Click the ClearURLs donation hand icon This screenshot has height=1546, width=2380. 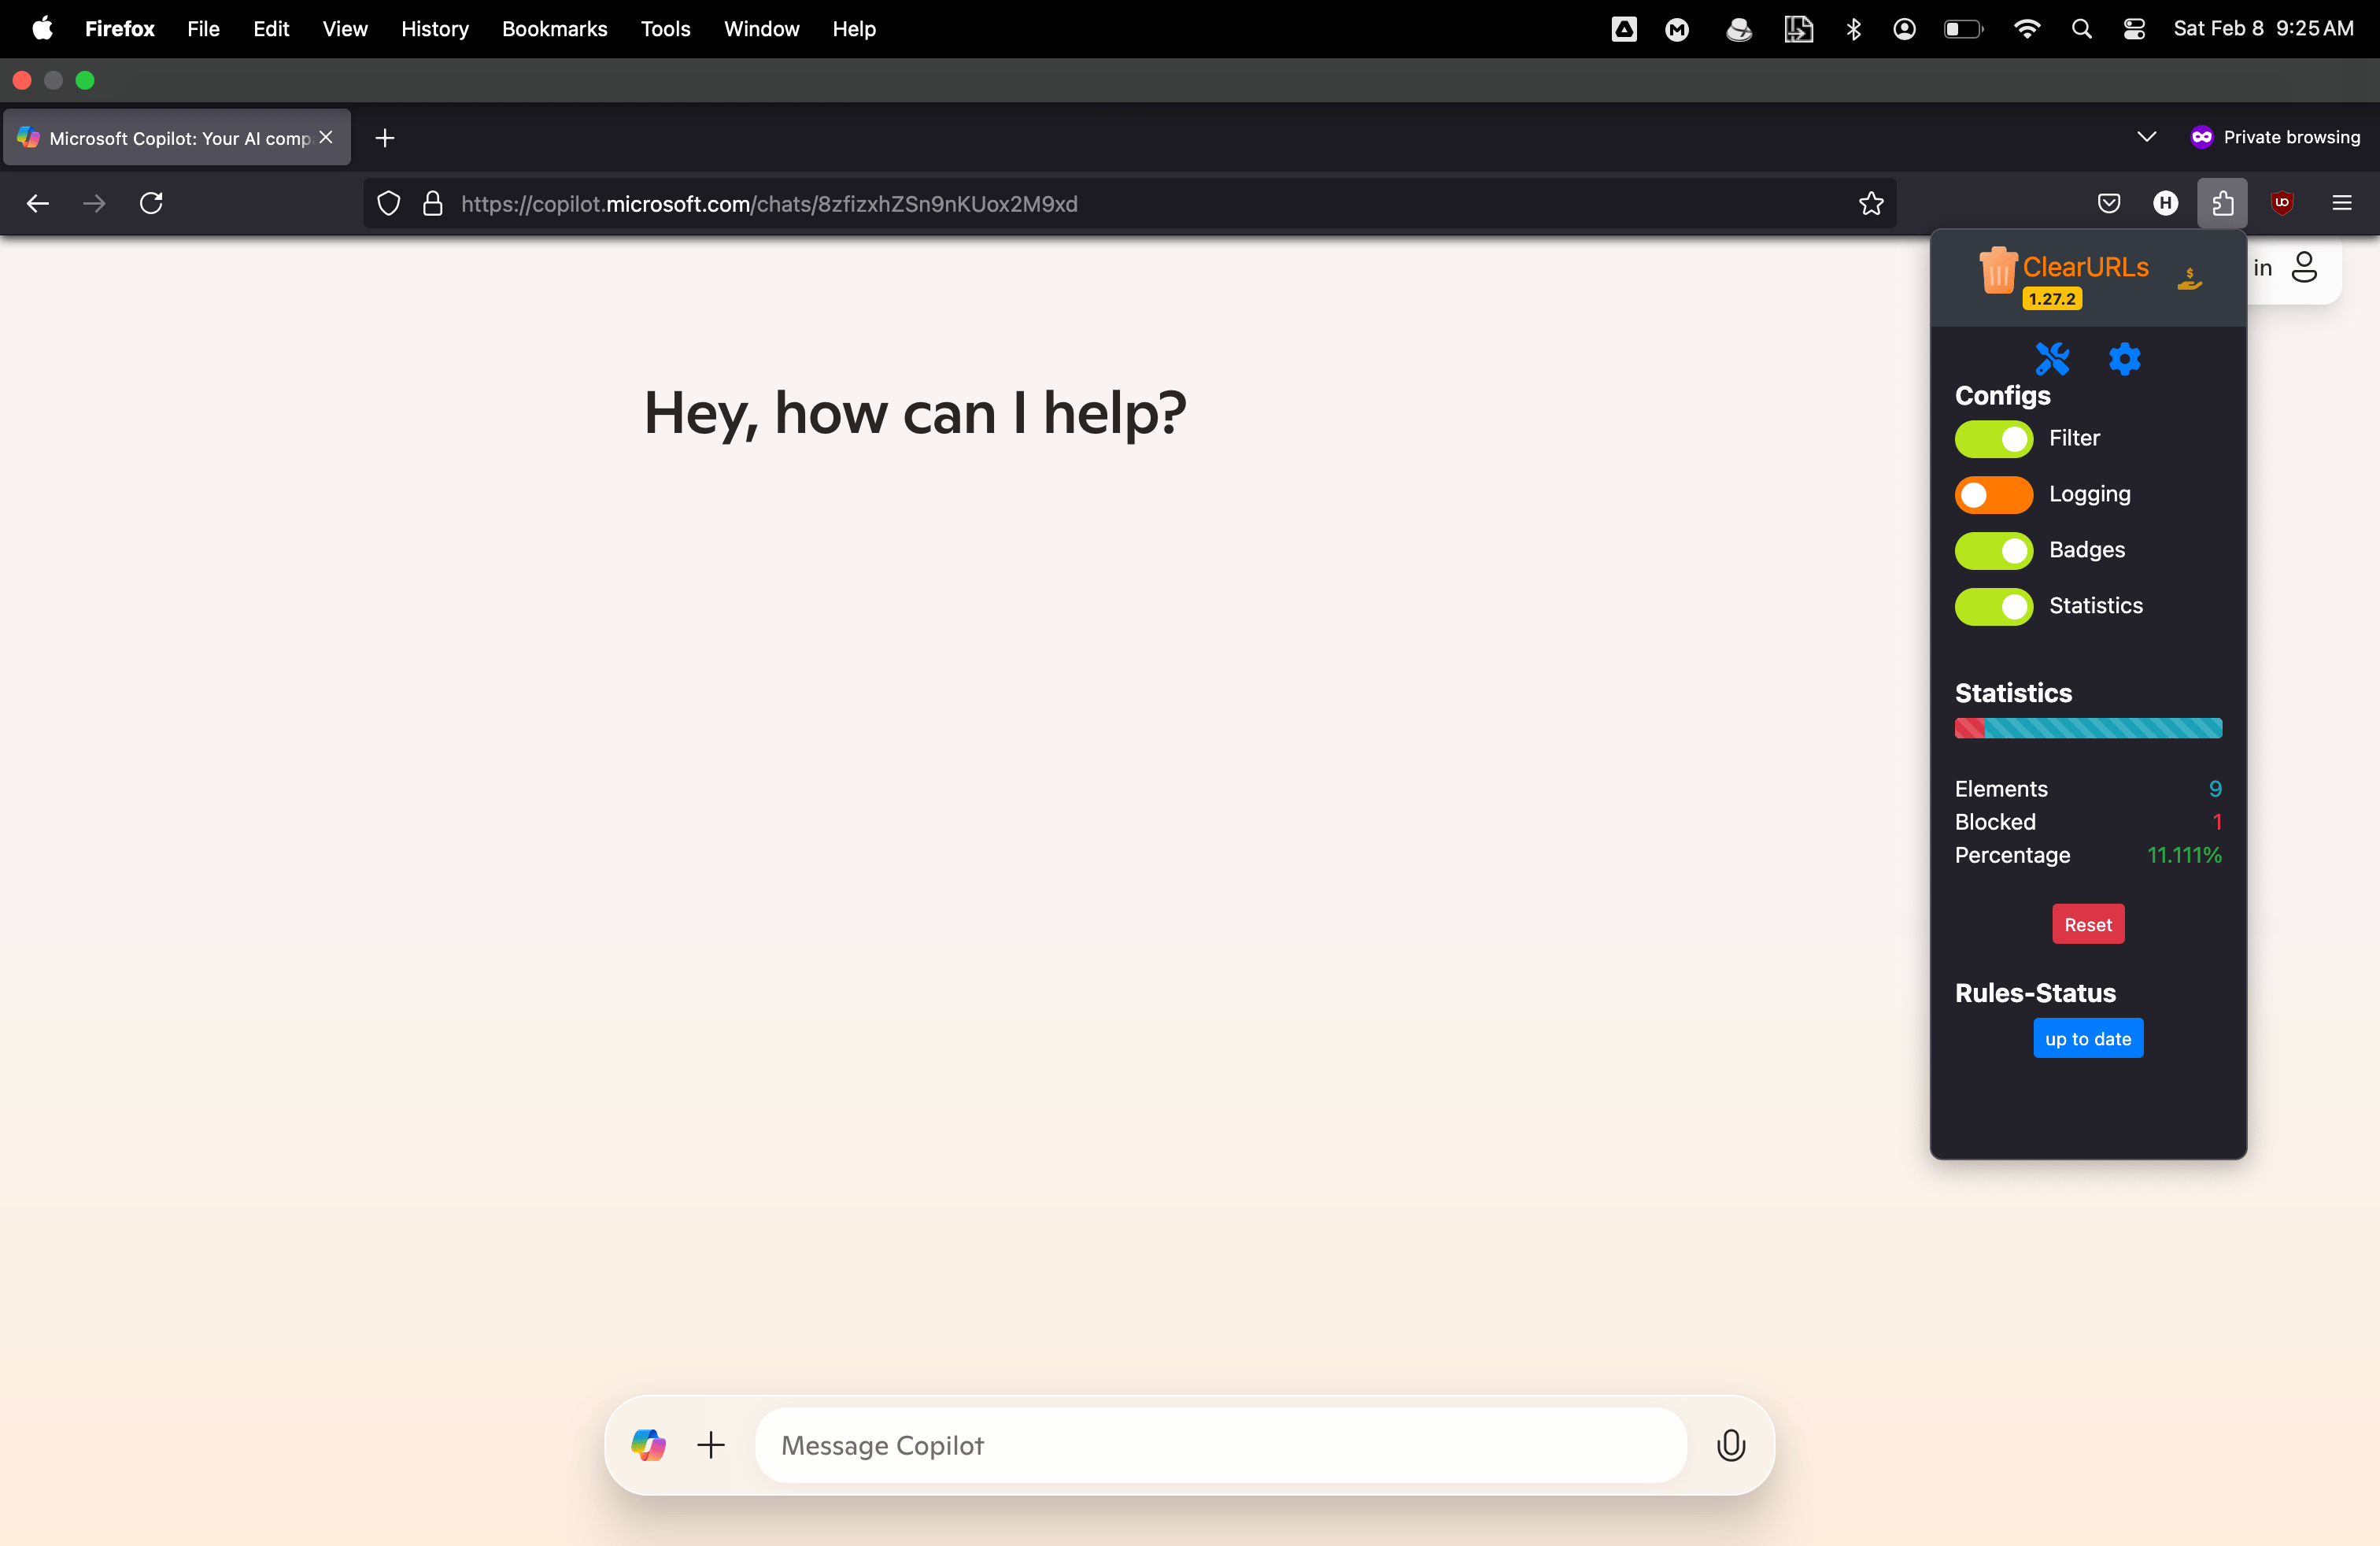(2189, 280)
